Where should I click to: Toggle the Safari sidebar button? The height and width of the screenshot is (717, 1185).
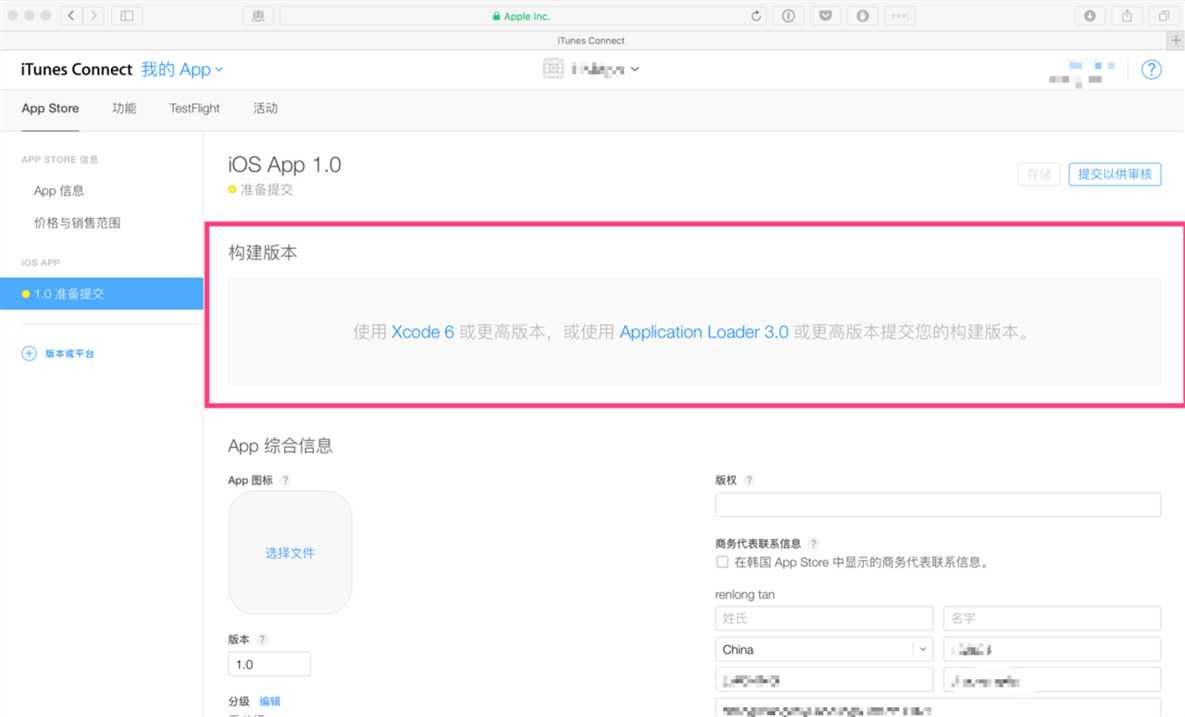[127, 15]
